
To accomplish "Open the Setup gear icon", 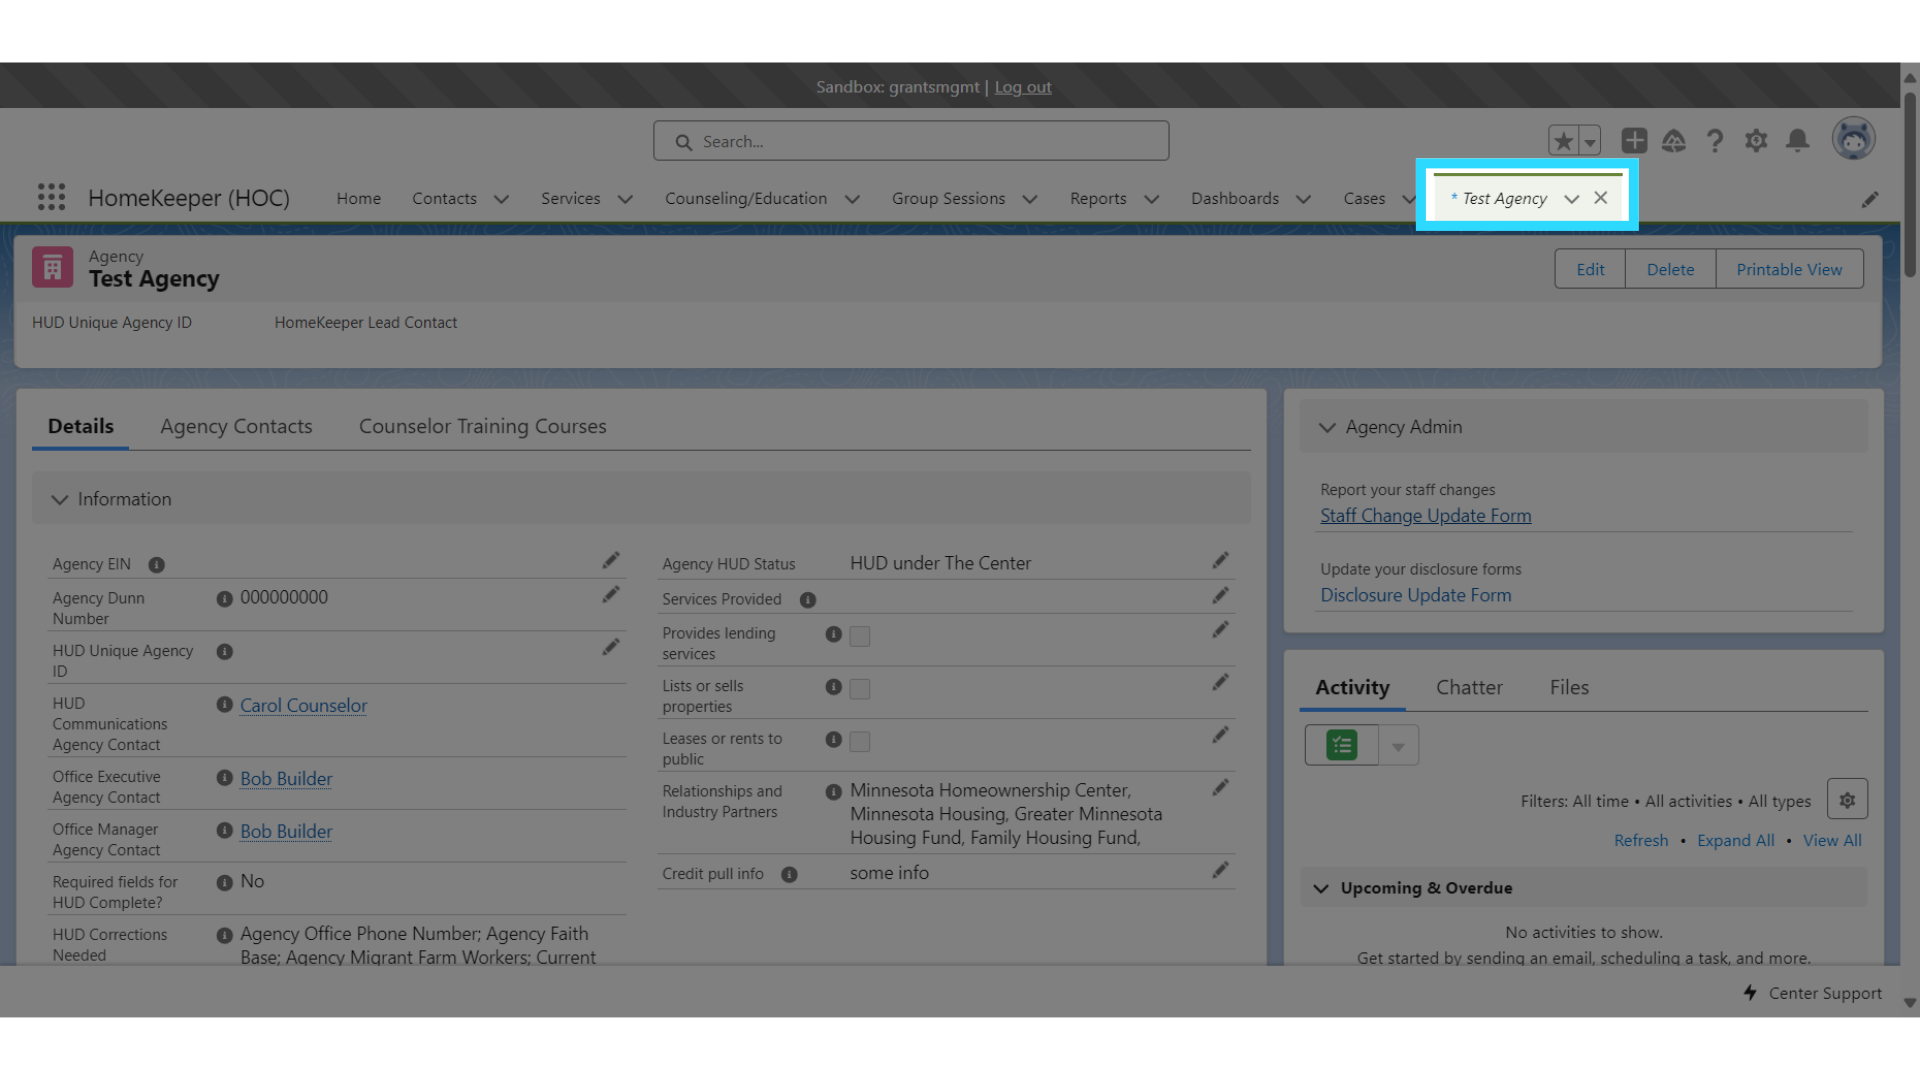I will [x=1756, y=141].
